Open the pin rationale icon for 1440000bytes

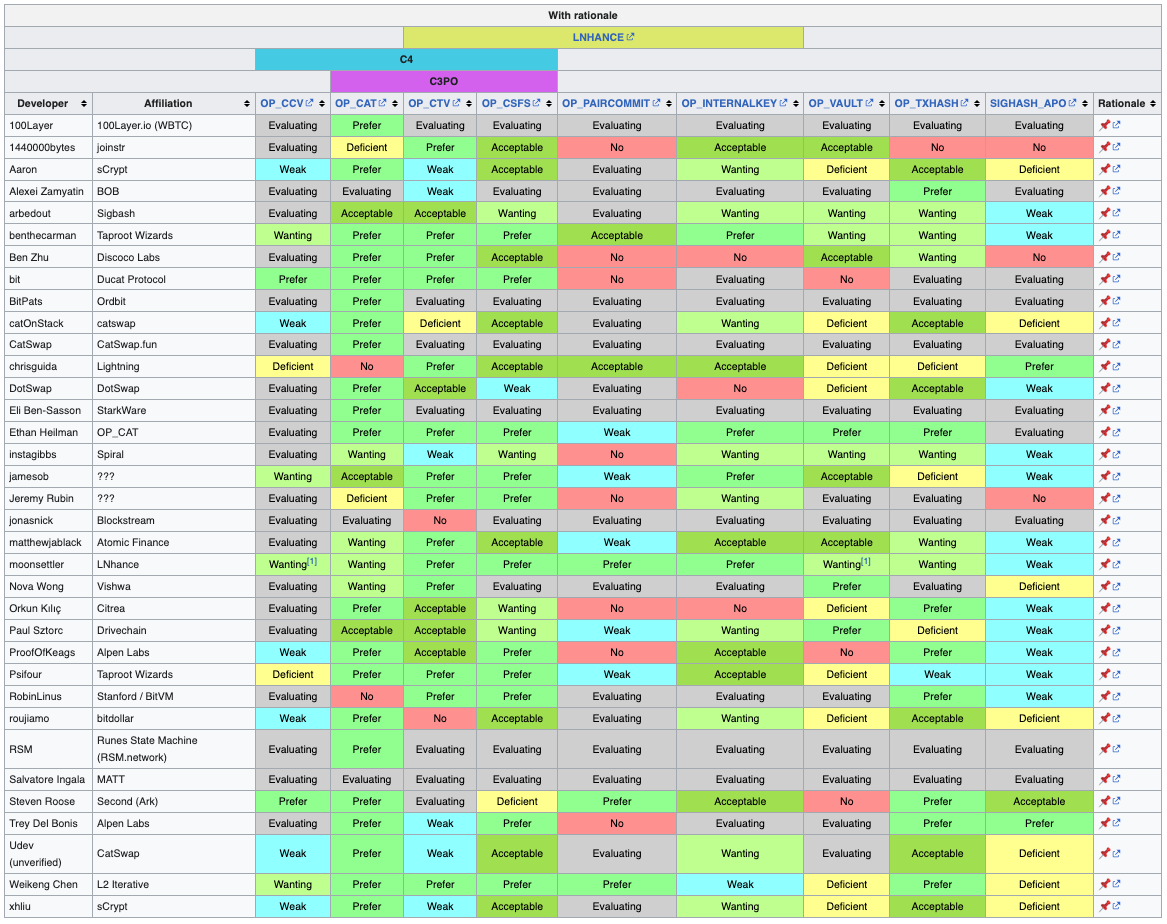pos(1104,147)
